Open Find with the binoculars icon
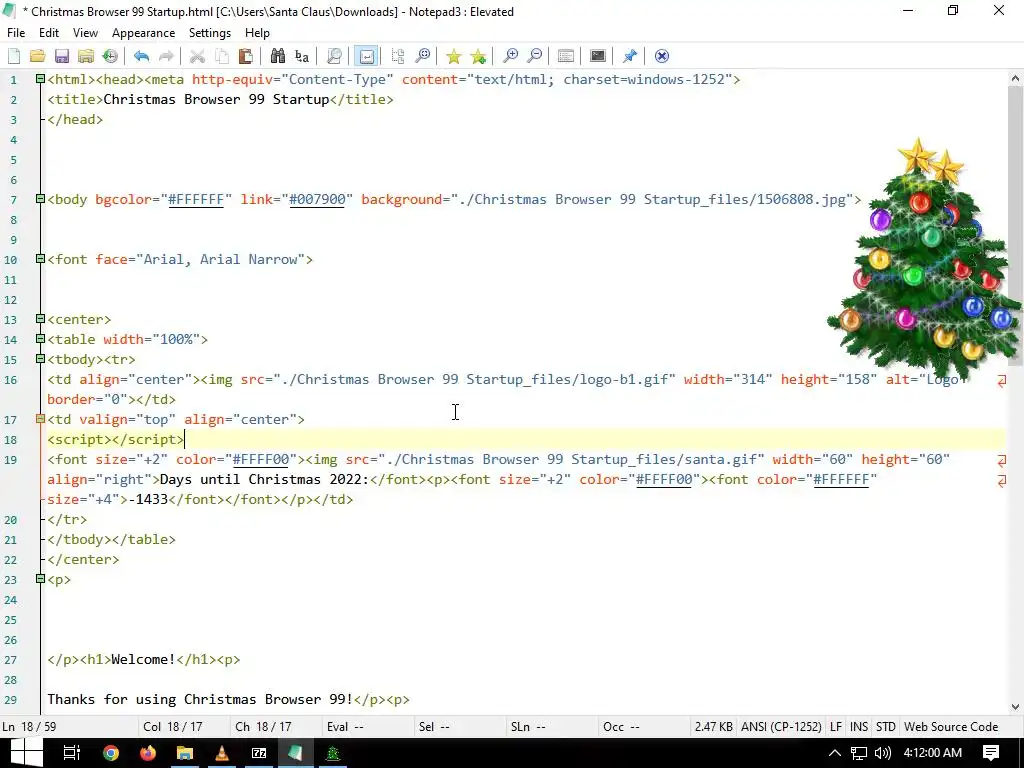 point(278,56)
